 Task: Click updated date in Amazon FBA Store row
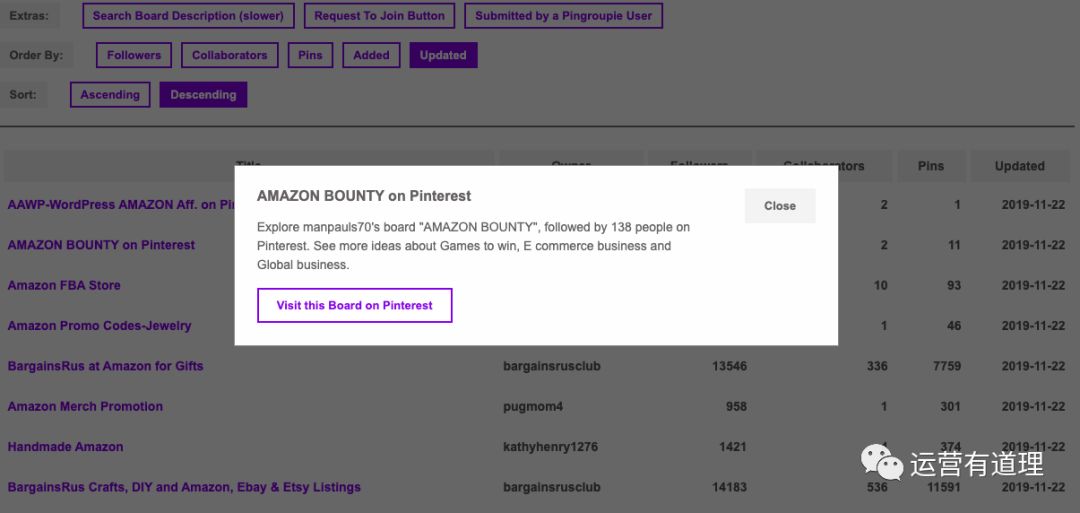click(x=1033, y=285)
